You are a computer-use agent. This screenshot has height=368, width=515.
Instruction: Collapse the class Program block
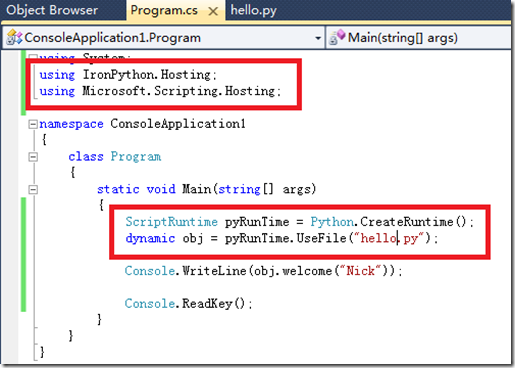(33, 157)
